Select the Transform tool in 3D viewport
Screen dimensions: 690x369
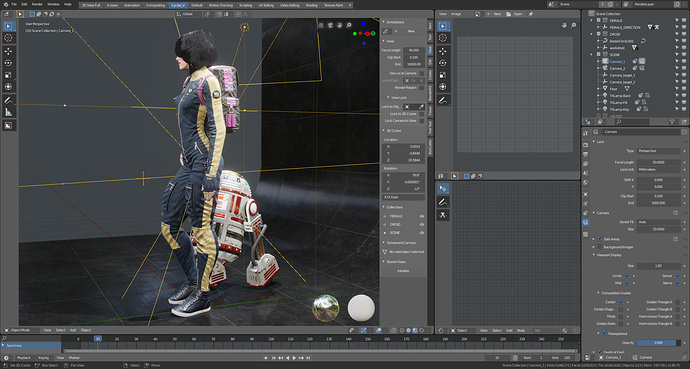click(8, 87)
